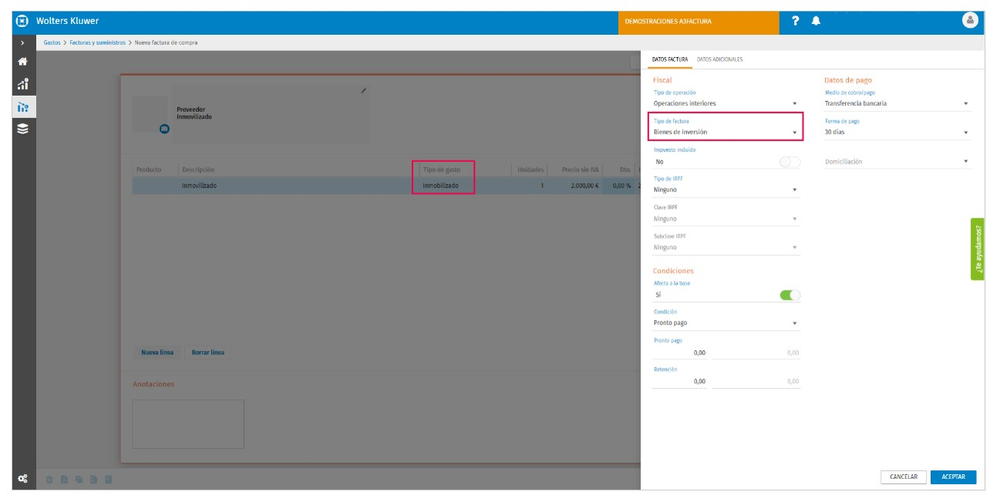Switch to the DATOS ADICIONALES tab

pos(719,59)
